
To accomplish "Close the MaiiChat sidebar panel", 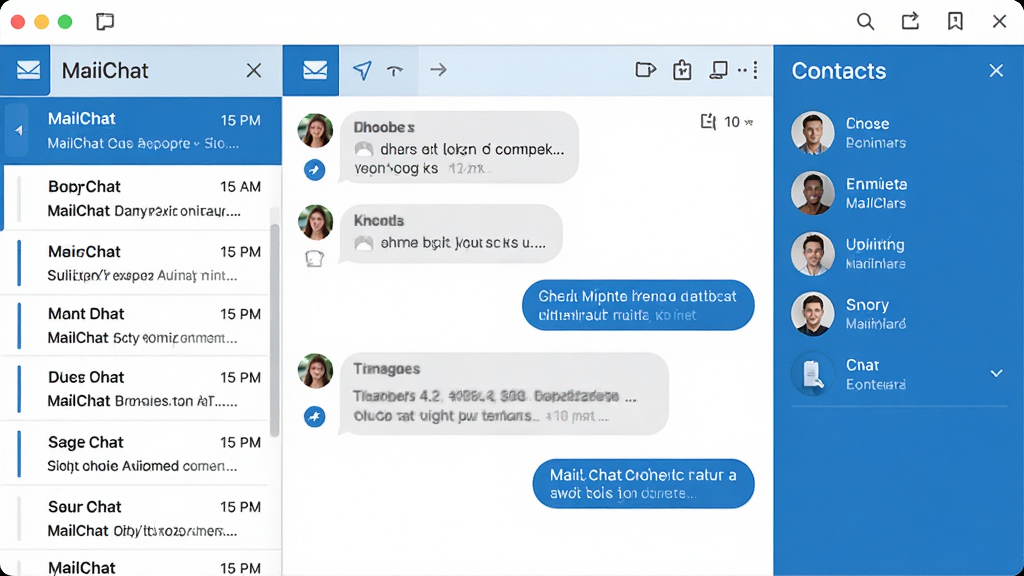I will tap(254, 71).
